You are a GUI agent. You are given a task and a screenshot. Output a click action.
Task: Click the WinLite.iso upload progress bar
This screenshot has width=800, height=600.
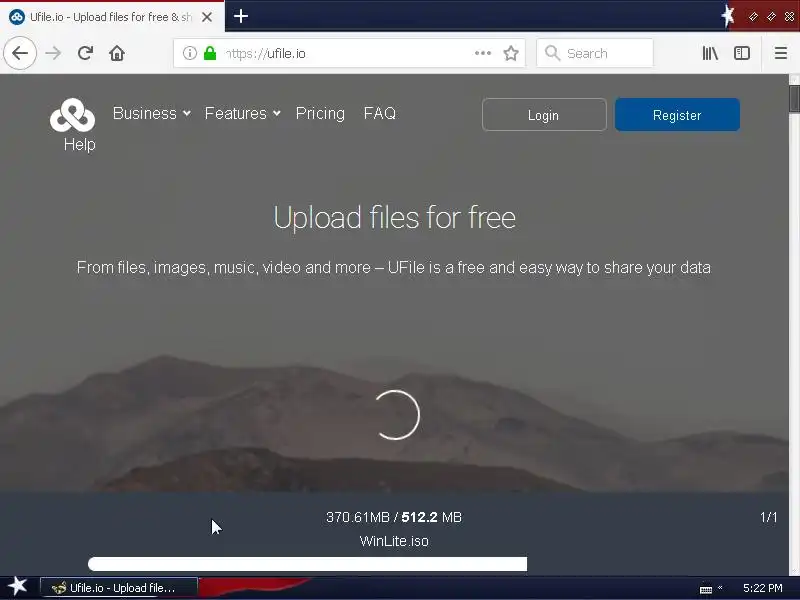coord(307,564)
